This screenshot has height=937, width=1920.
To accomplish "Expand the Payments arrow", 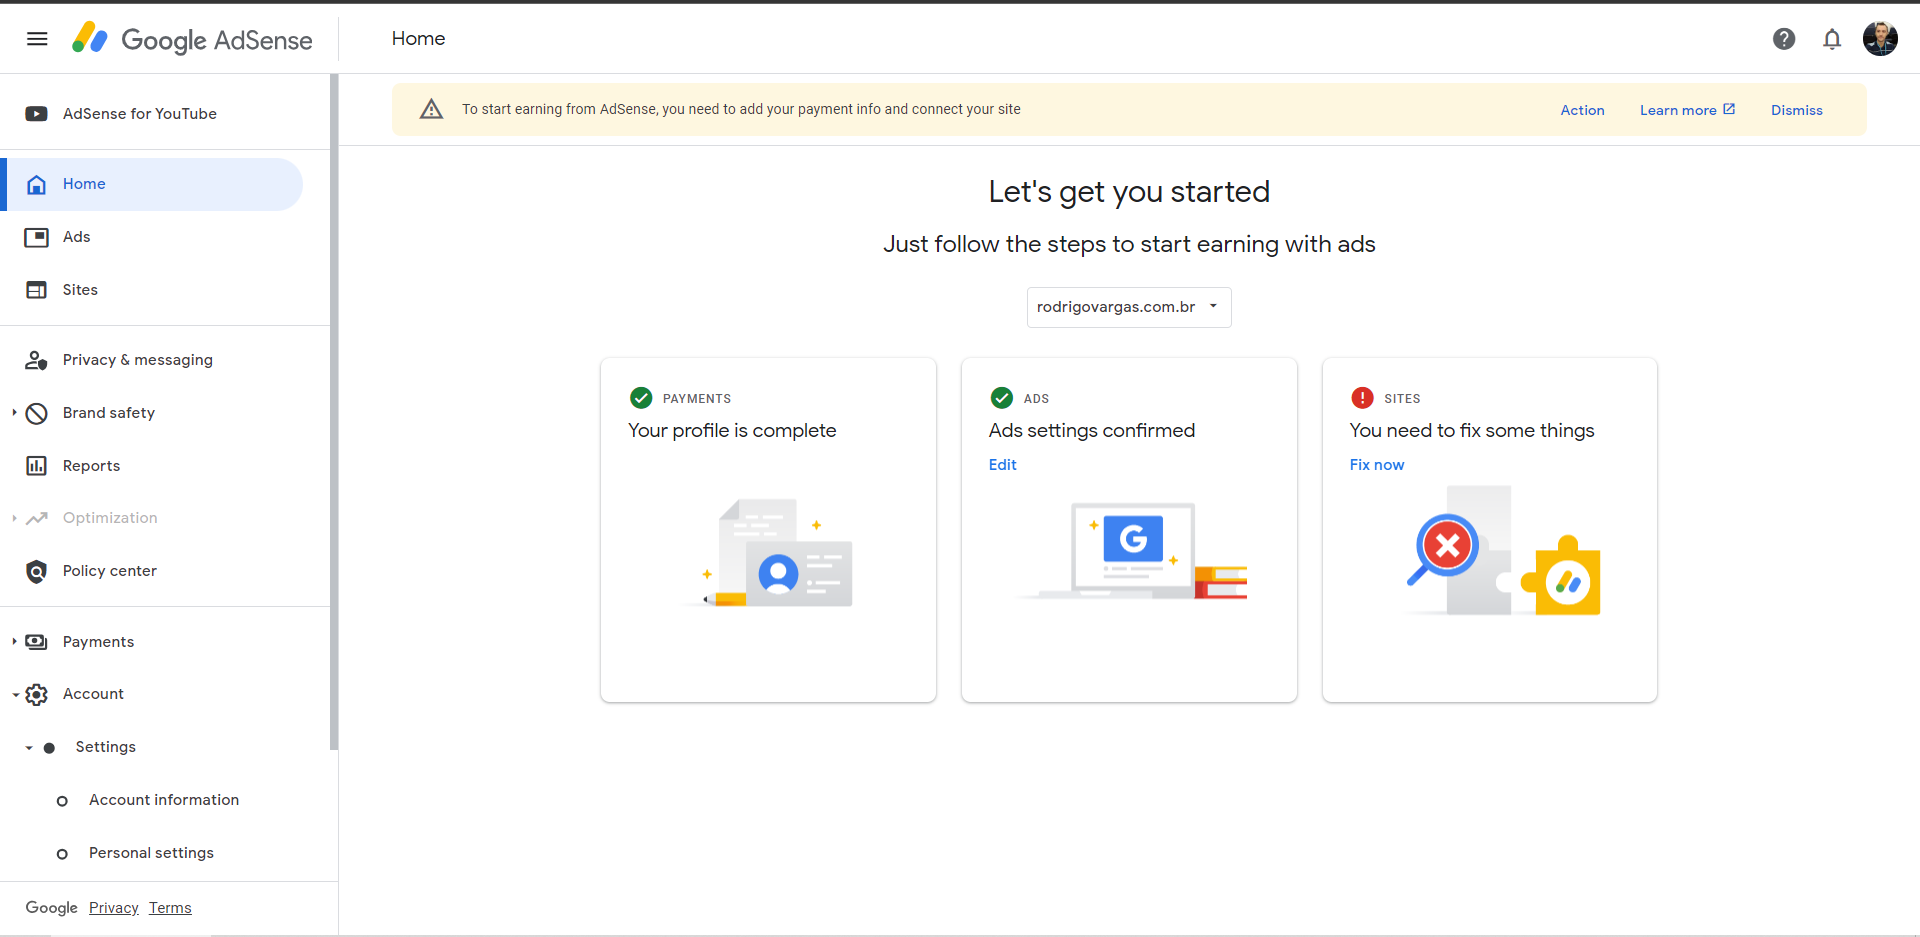I will 14,642.
